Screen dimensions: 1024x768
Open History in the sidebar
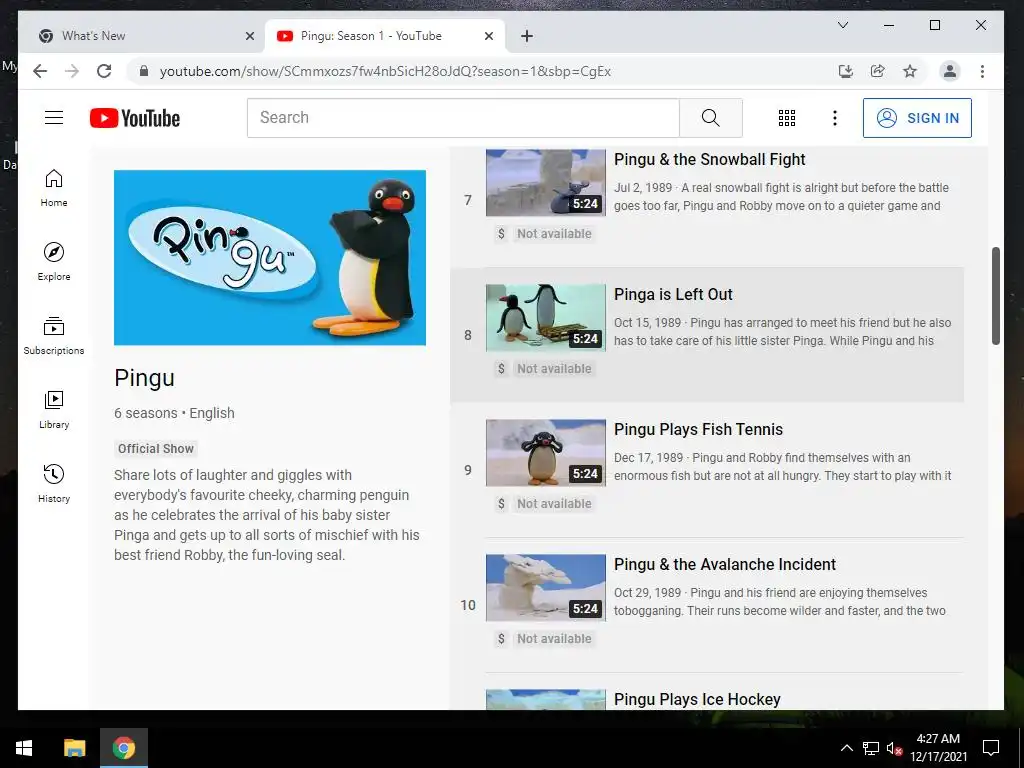click(x=54, y=483)
